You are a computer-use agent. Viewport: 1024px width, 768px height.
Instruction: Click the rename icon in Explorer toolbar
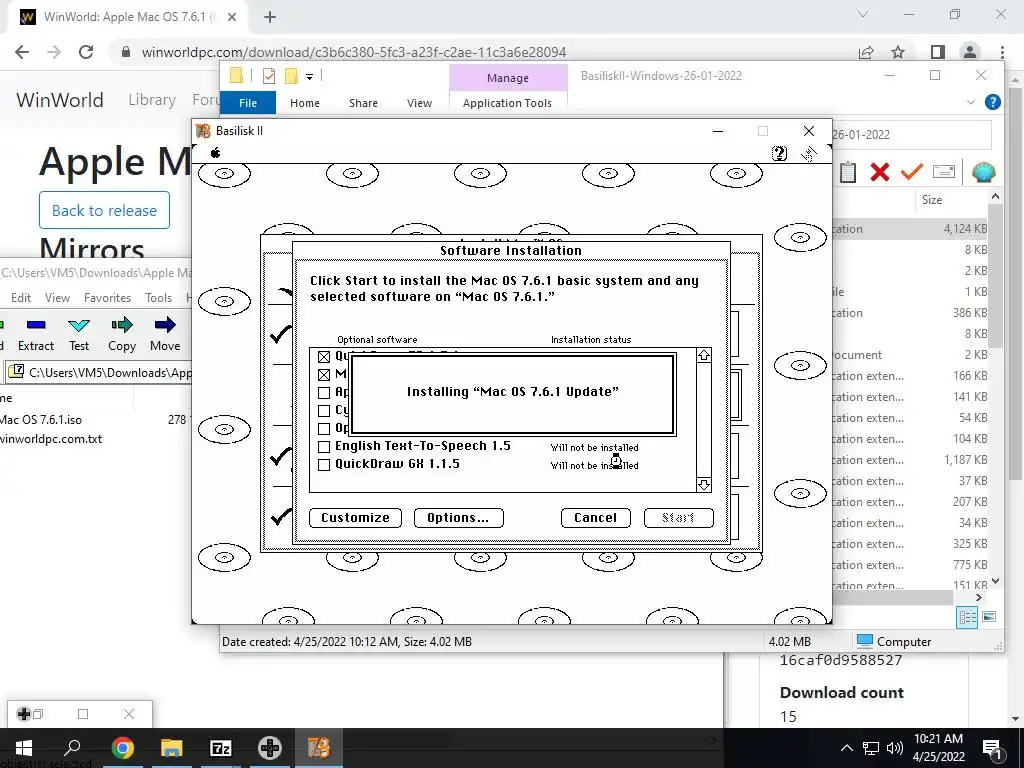944,172
